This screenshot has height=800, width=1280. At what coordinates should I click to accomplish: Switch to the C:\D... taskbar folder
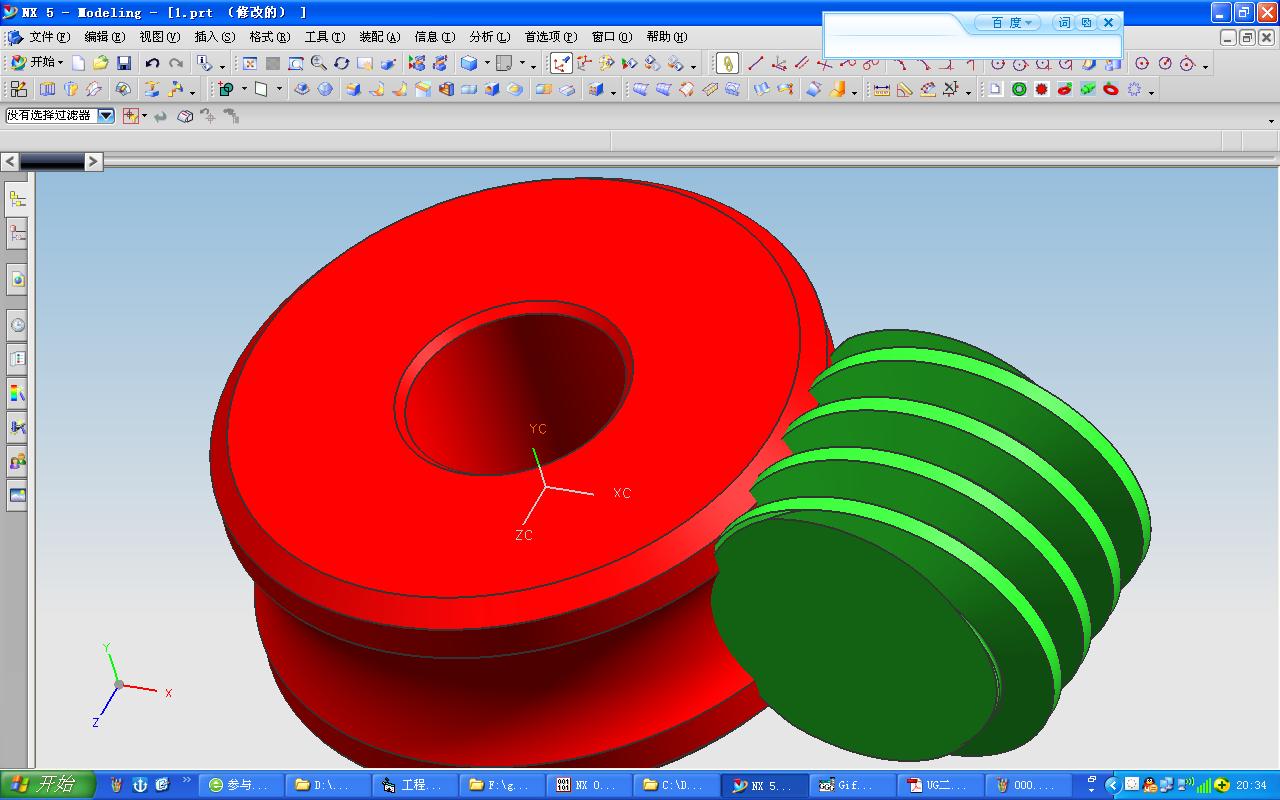(x=676, y=785)
